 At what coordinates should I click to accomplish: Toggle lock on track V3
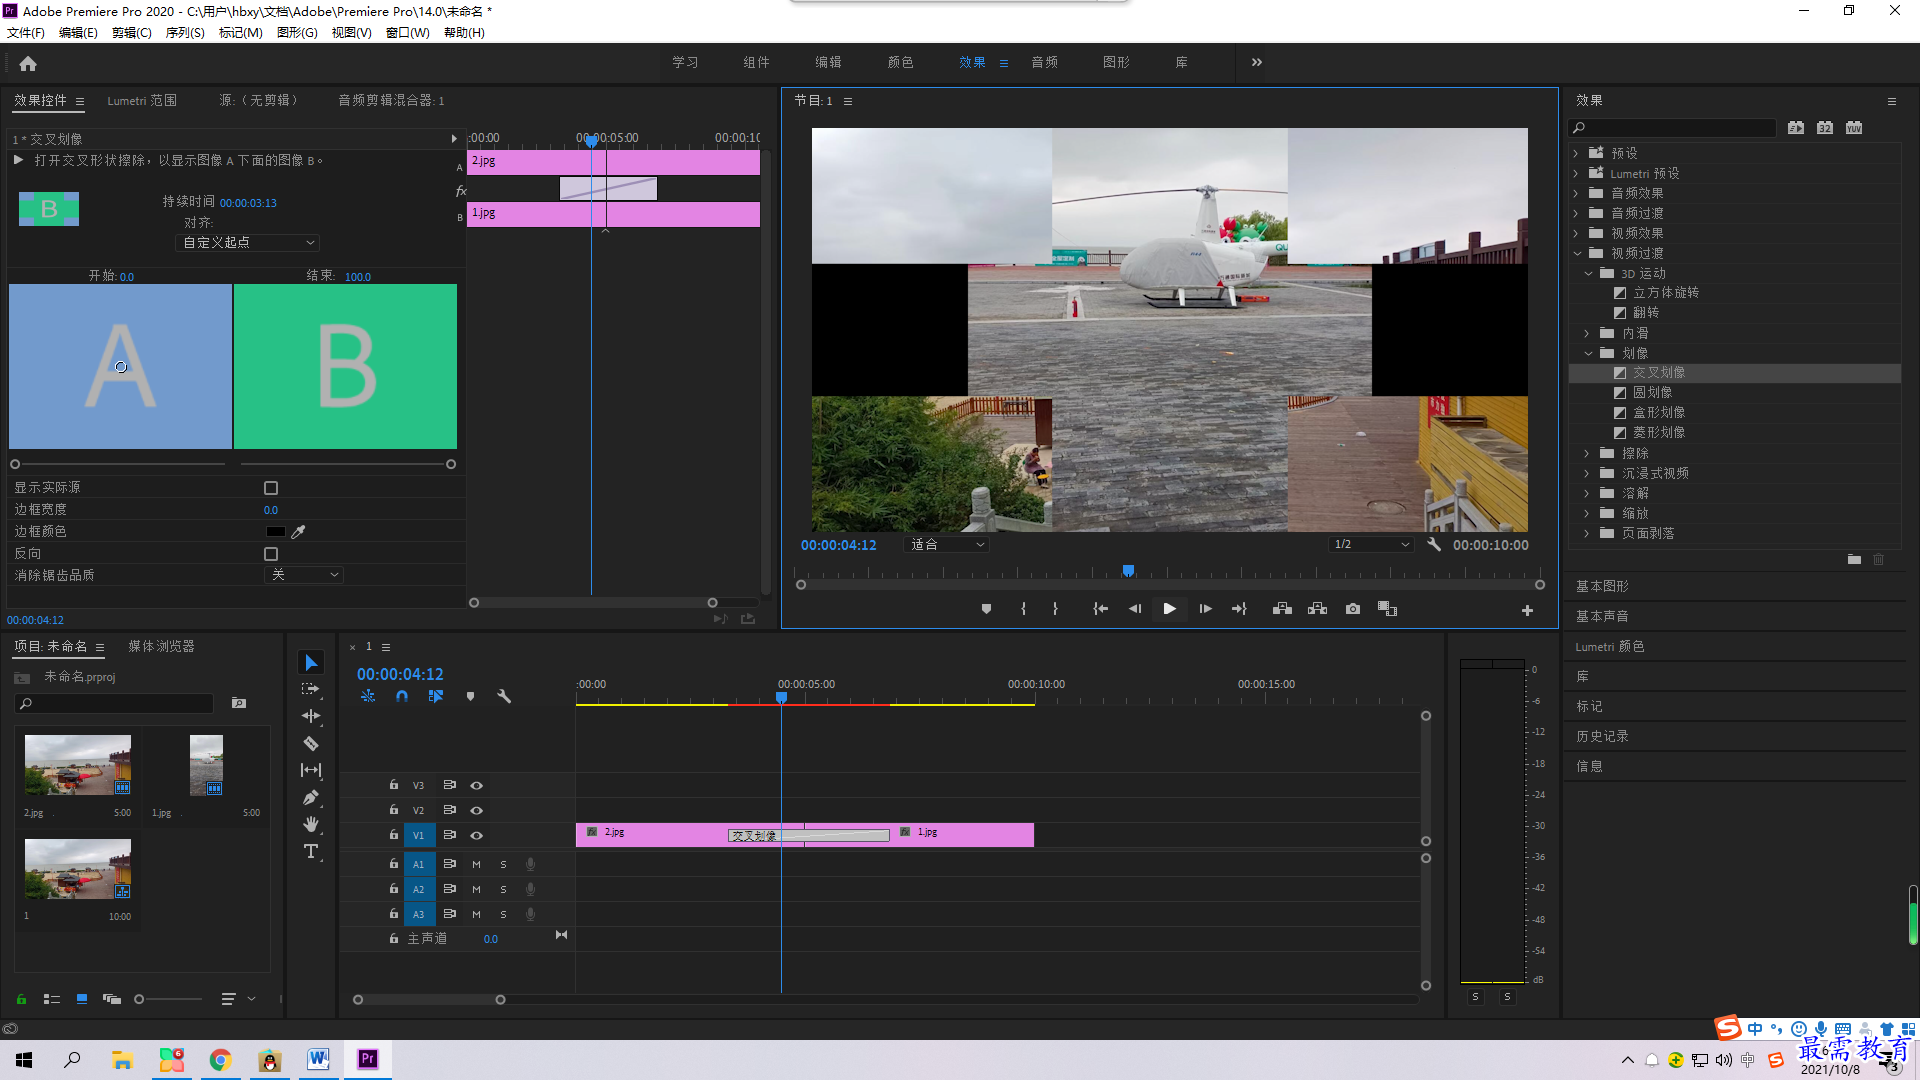[x=393, y=785]
